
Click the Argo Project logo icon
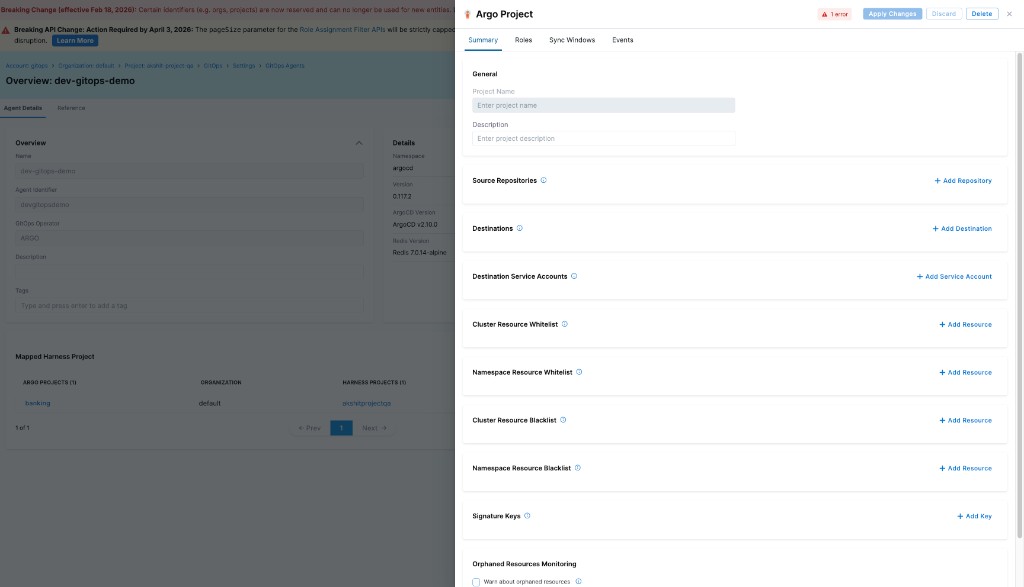467,14
